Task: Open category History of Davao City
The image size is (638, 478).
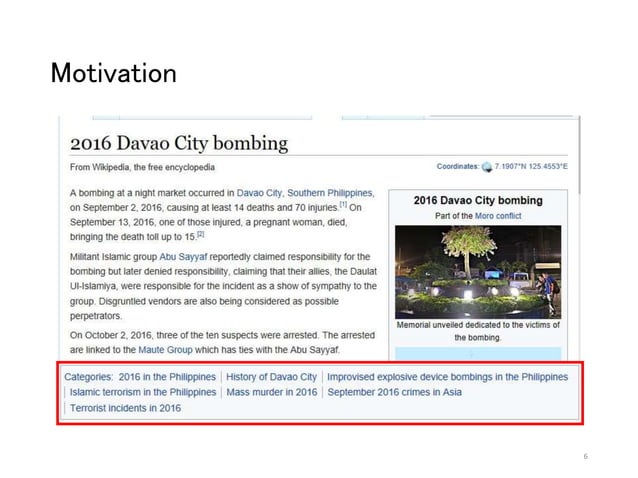Action: point(271,377)
